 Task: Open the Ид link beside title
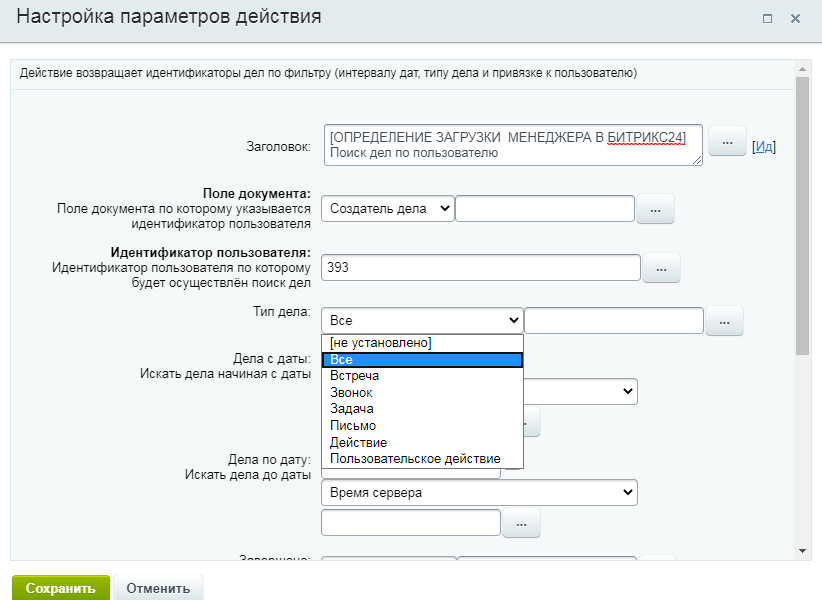pos(764,146)
